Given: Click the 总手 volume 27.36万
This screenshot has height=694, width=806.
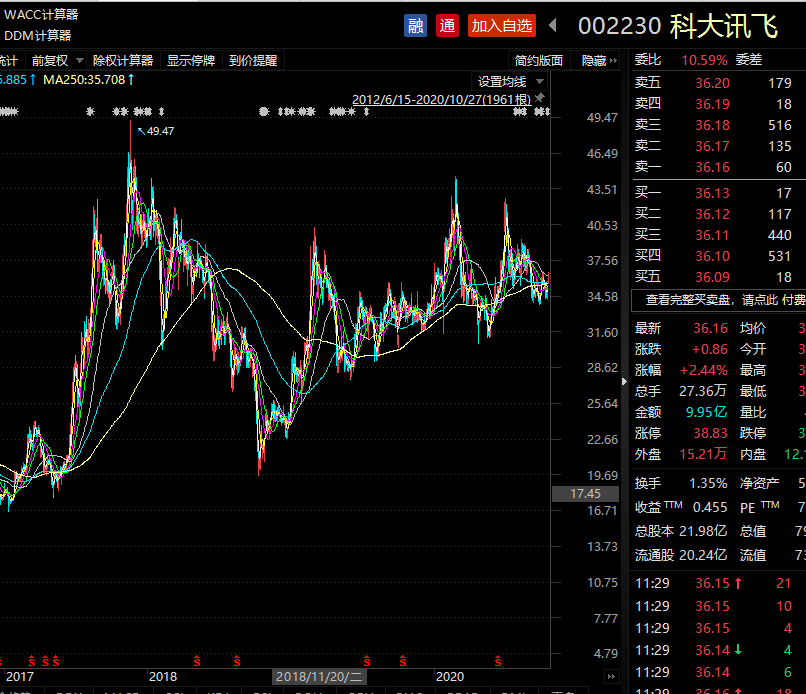Looking at the screenshot, I should pos(703,391).
